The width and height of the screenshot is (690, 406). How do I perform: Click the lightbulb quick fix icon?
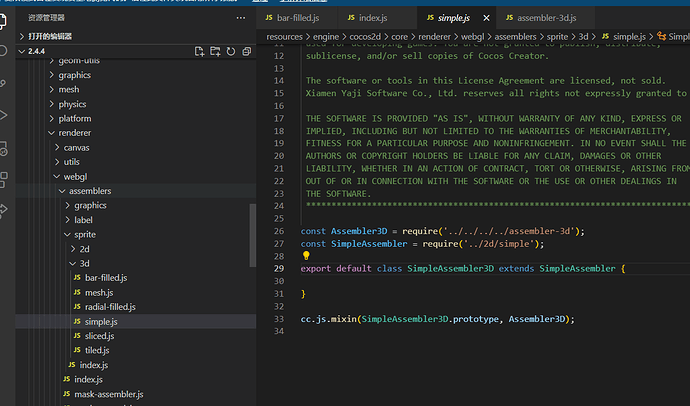click(307, 256)
